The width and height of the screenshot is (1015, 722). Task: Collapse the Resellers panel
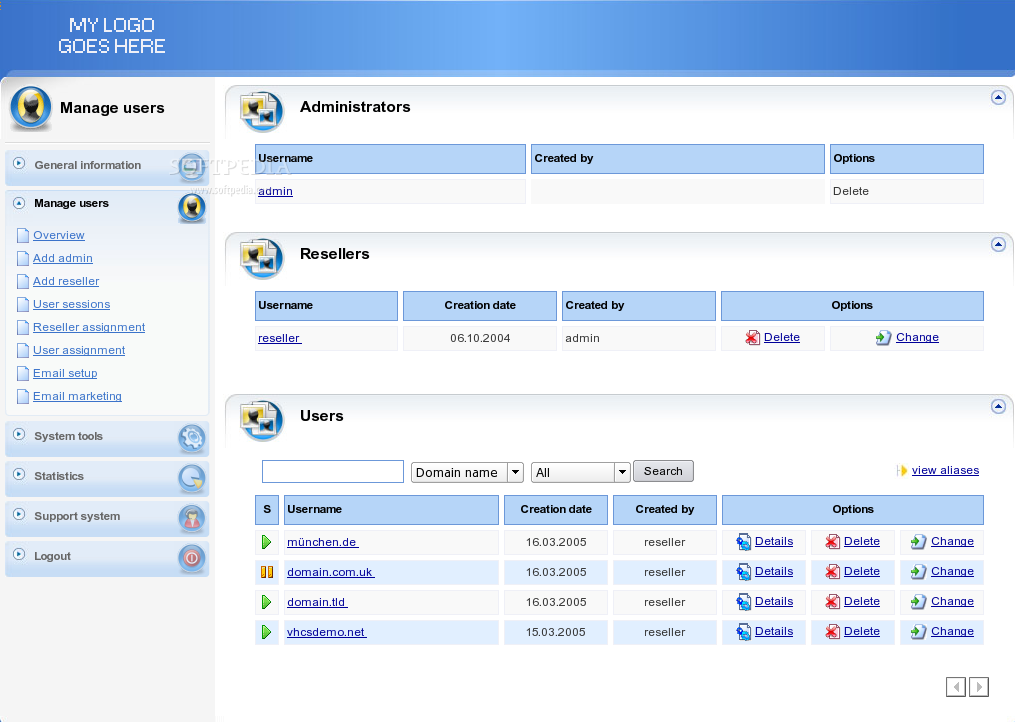997,244
